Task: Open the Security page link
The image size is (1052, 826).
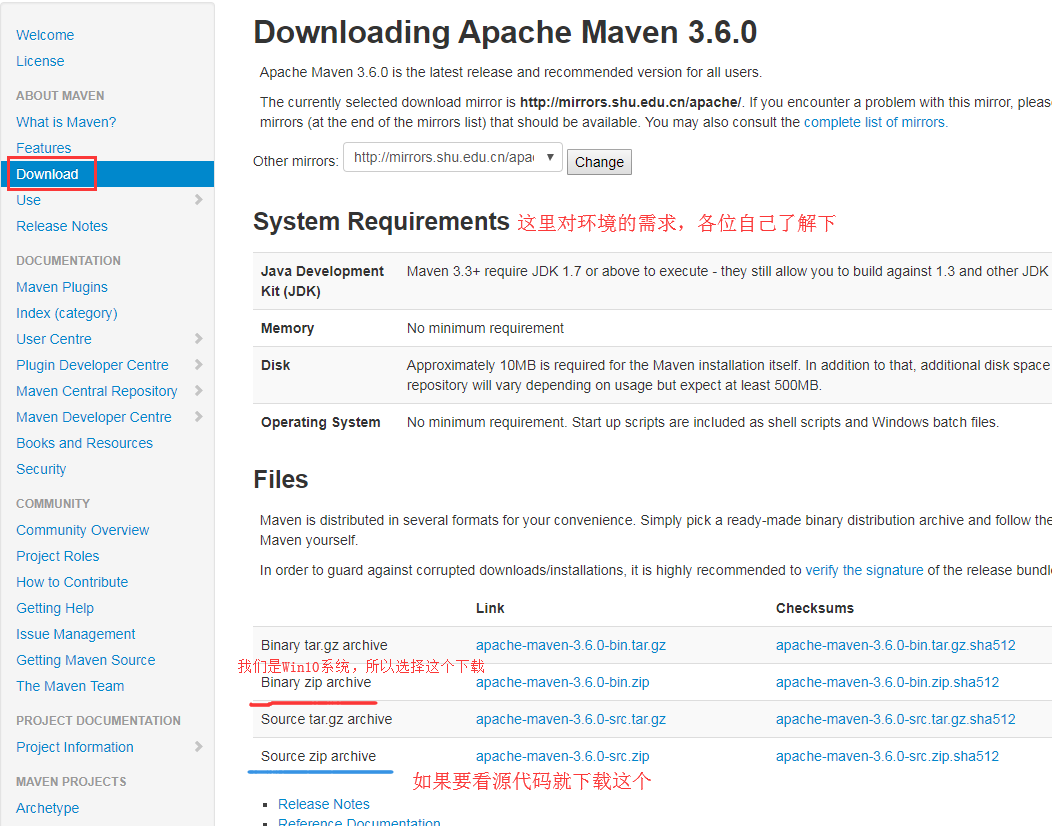Action: pyautogui.click(x=41, y=469)
